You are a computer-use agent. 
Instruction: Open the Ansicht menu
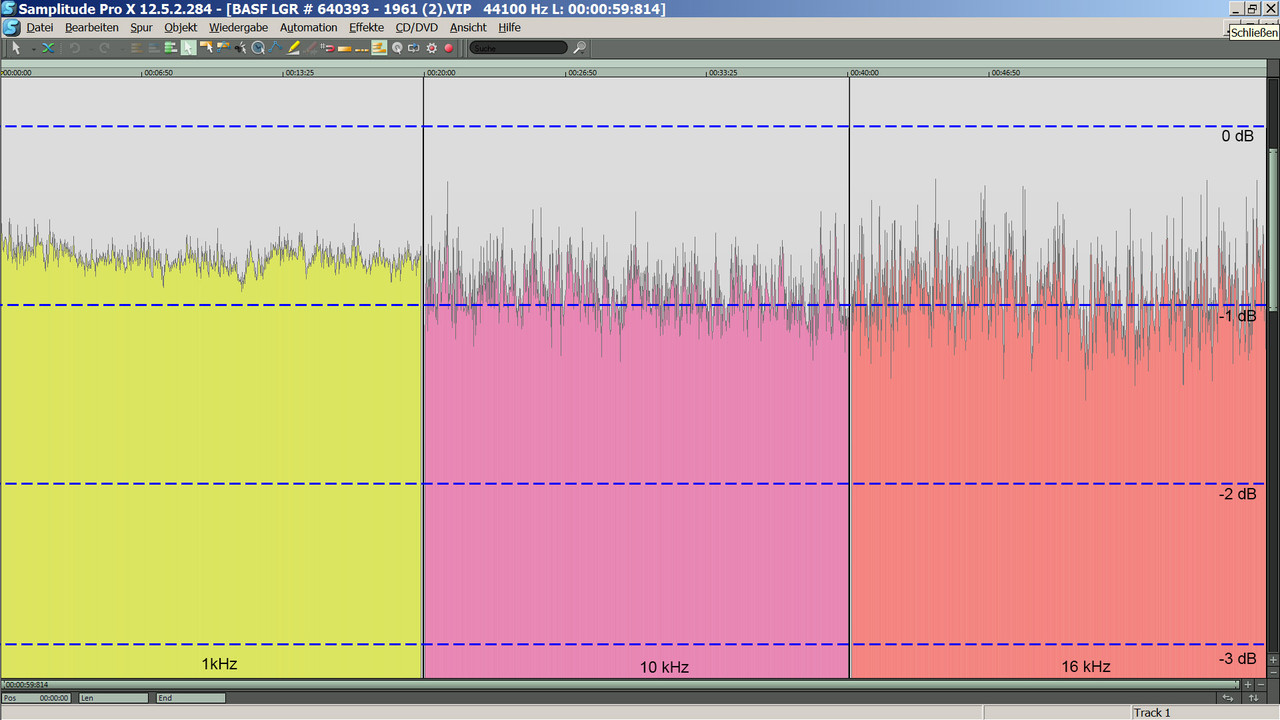point(468,27)
